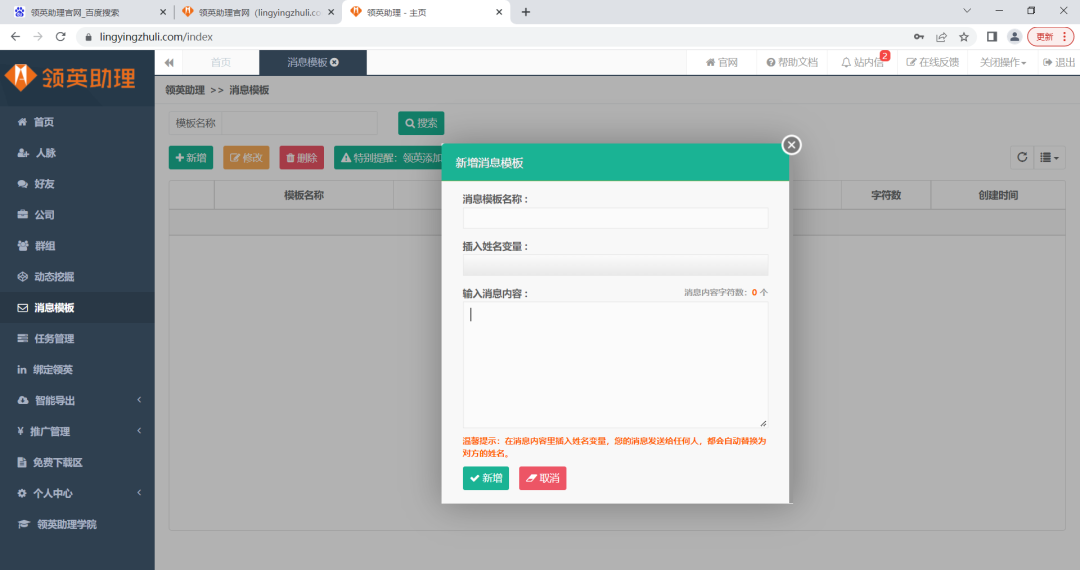Click the browser address bar URL

click(x=156, y=36)
